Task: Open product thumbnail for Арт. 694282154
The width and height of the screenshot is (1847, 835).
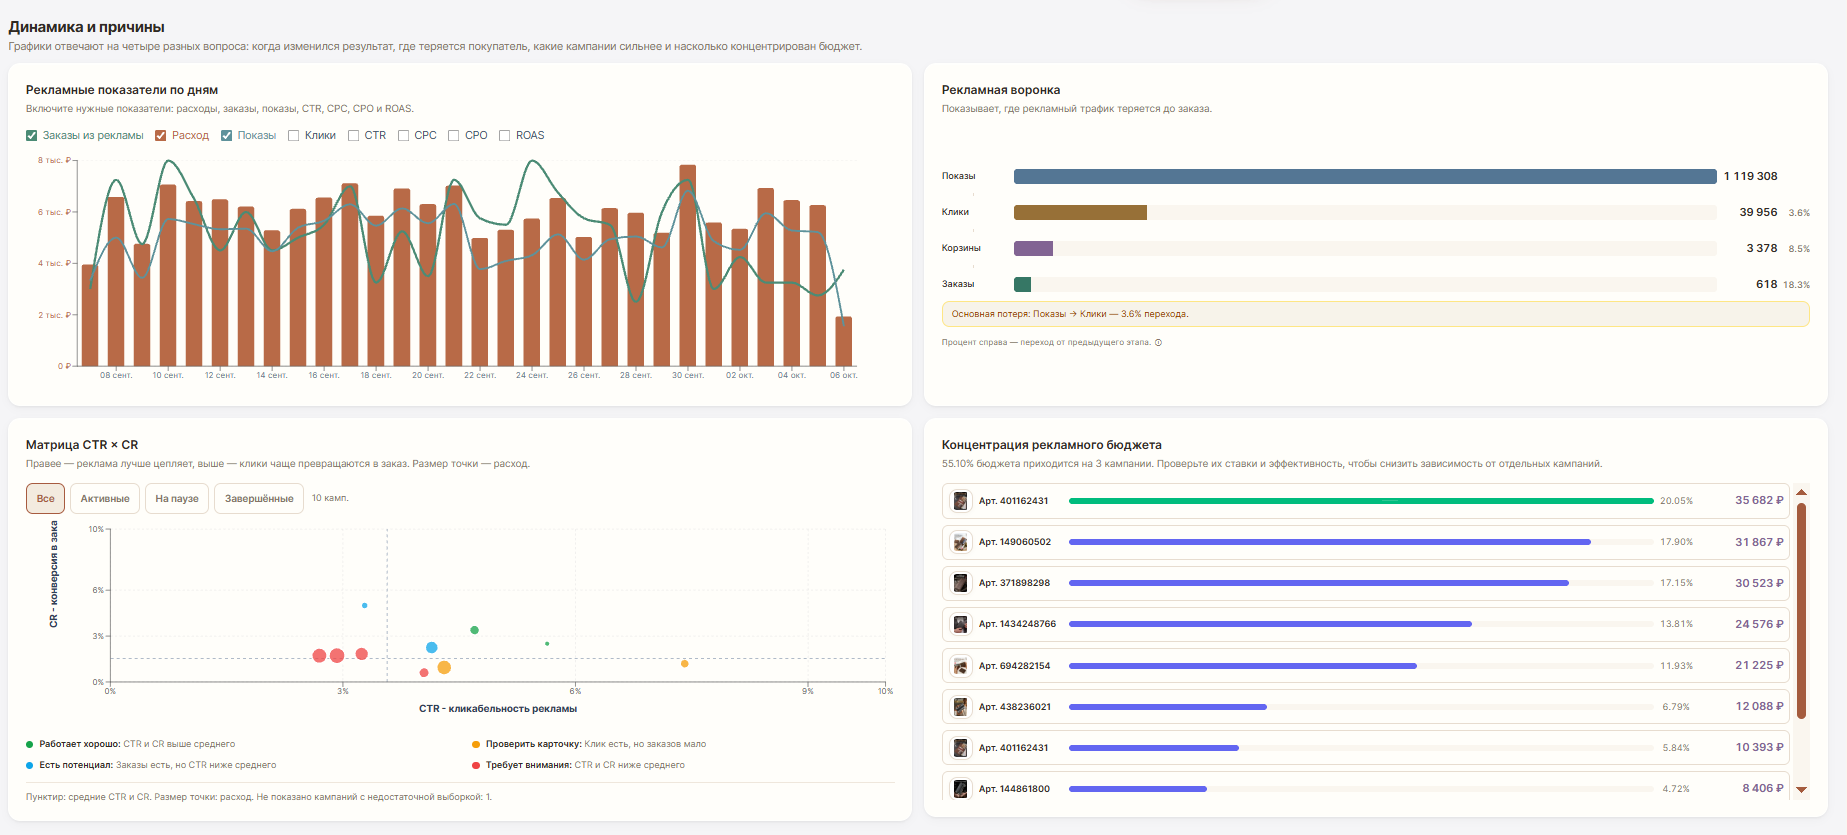Action: pyautogui.click(x=960, y=666)
